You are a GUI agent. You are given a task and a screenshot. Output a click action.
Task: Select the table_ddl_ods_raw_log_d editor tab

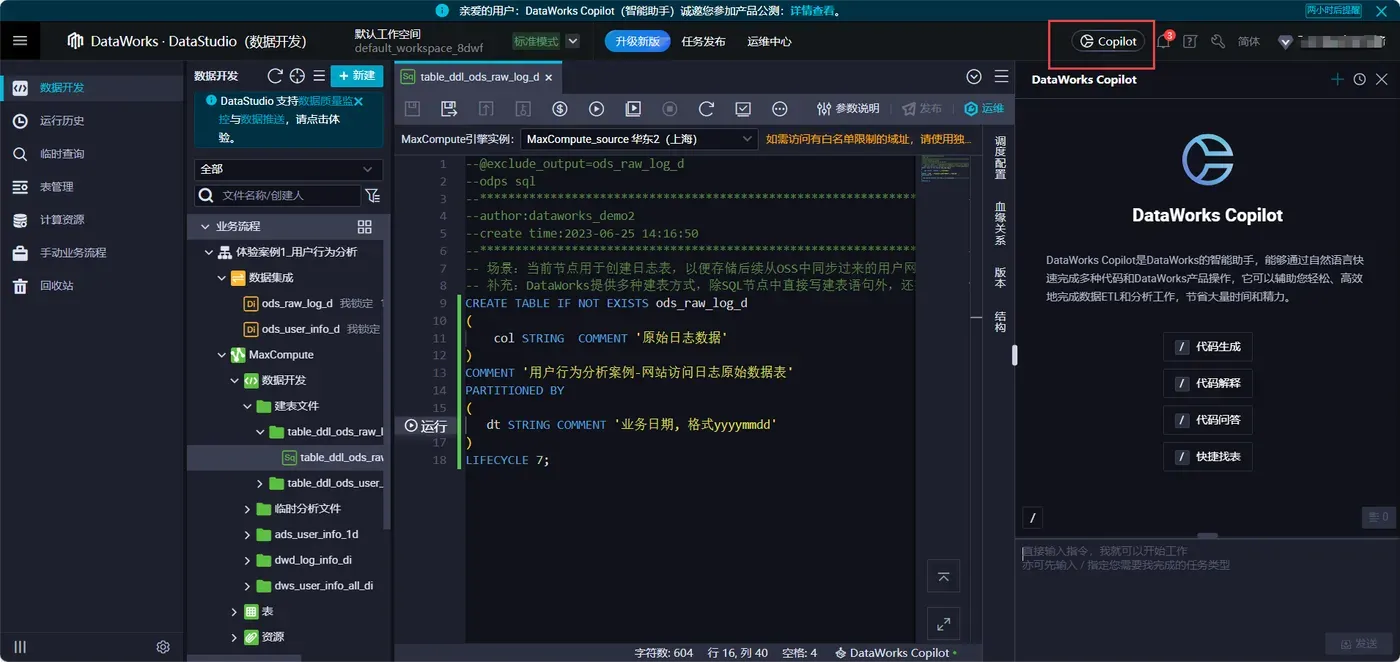[479, 76]
